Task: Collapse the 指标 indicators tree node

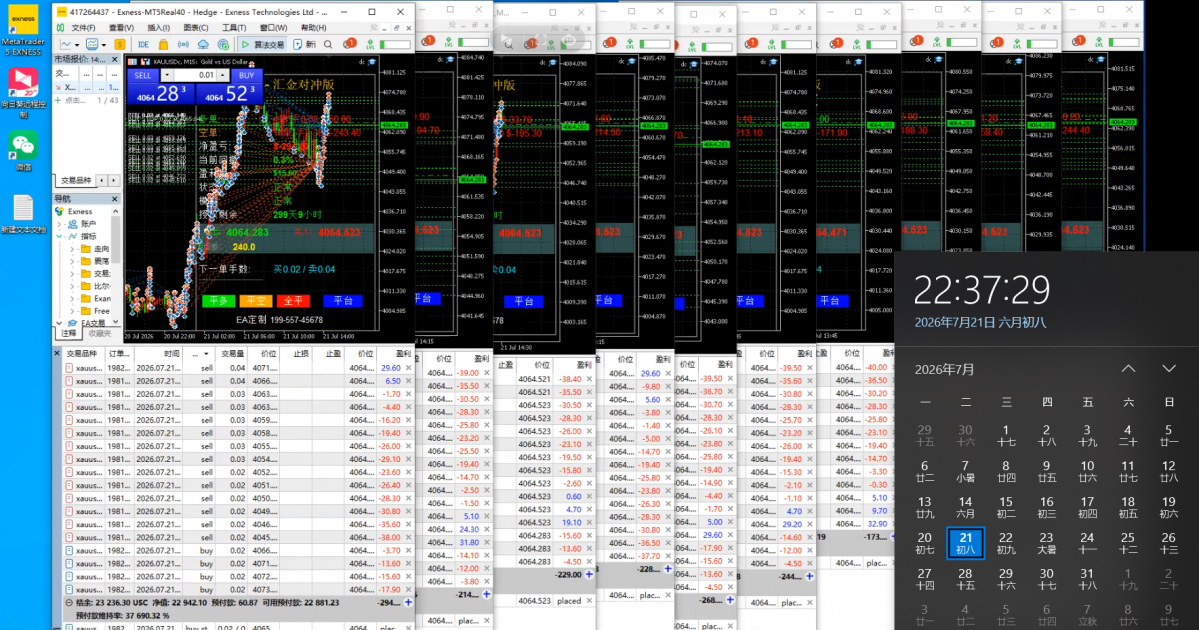Action: click(60, 236)
